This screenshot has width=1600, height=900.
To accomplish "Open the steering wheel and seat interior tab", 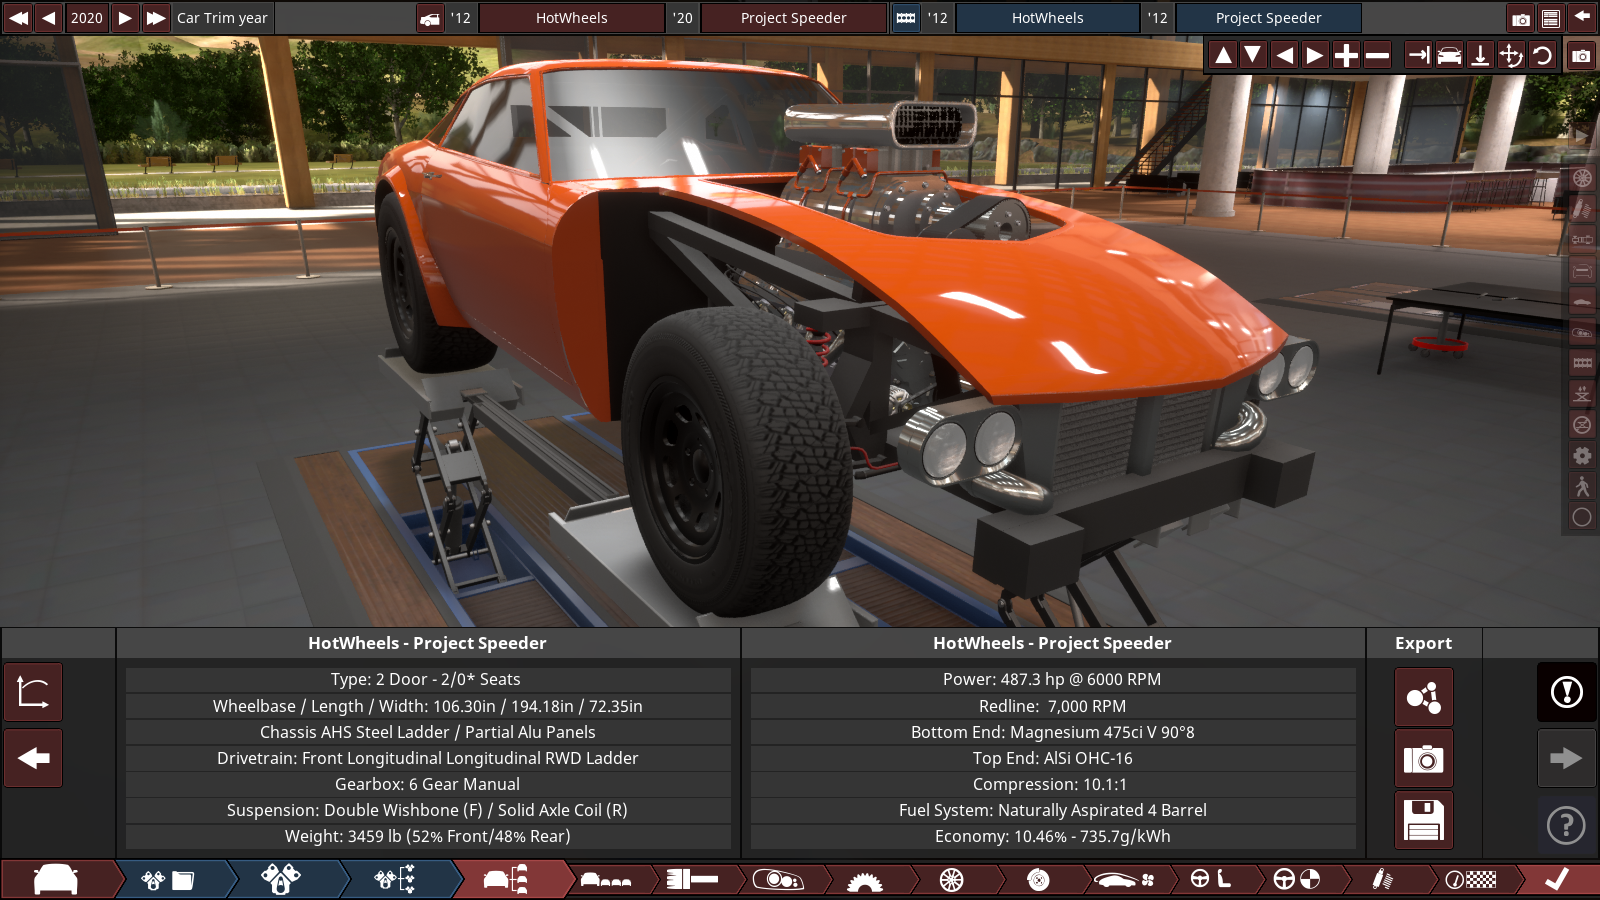I will coord(1211,880).
